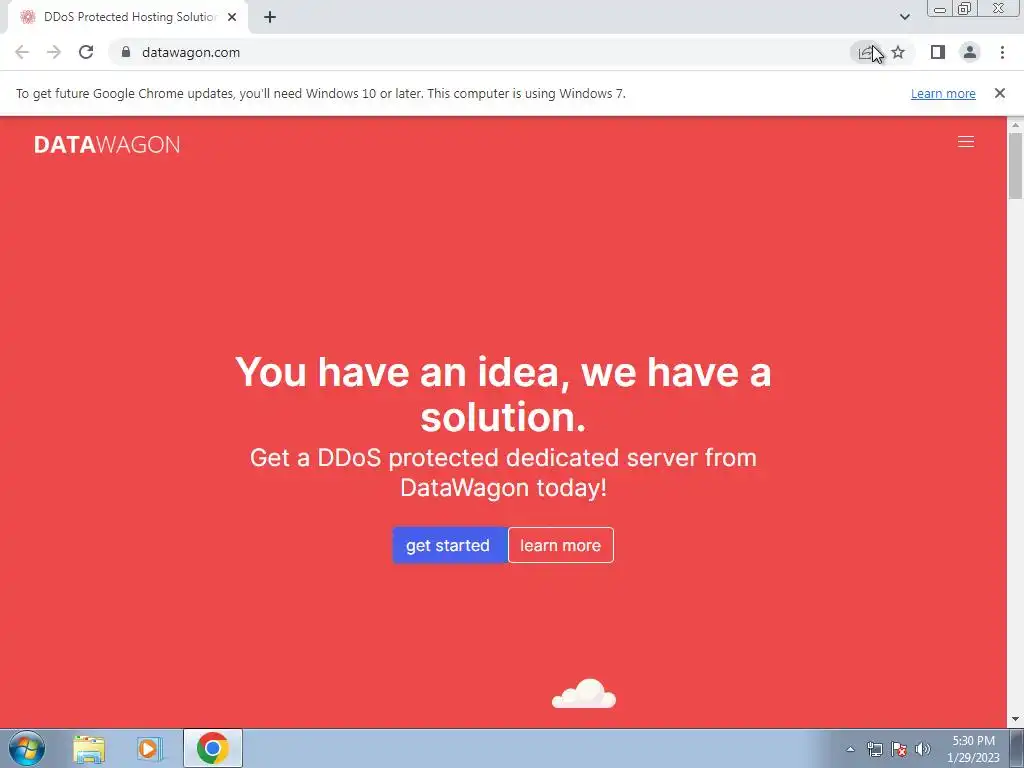This screenshot has width=1024, height=768.
Task: Bookmark this tab with star
Action: [x=898, y=52]
